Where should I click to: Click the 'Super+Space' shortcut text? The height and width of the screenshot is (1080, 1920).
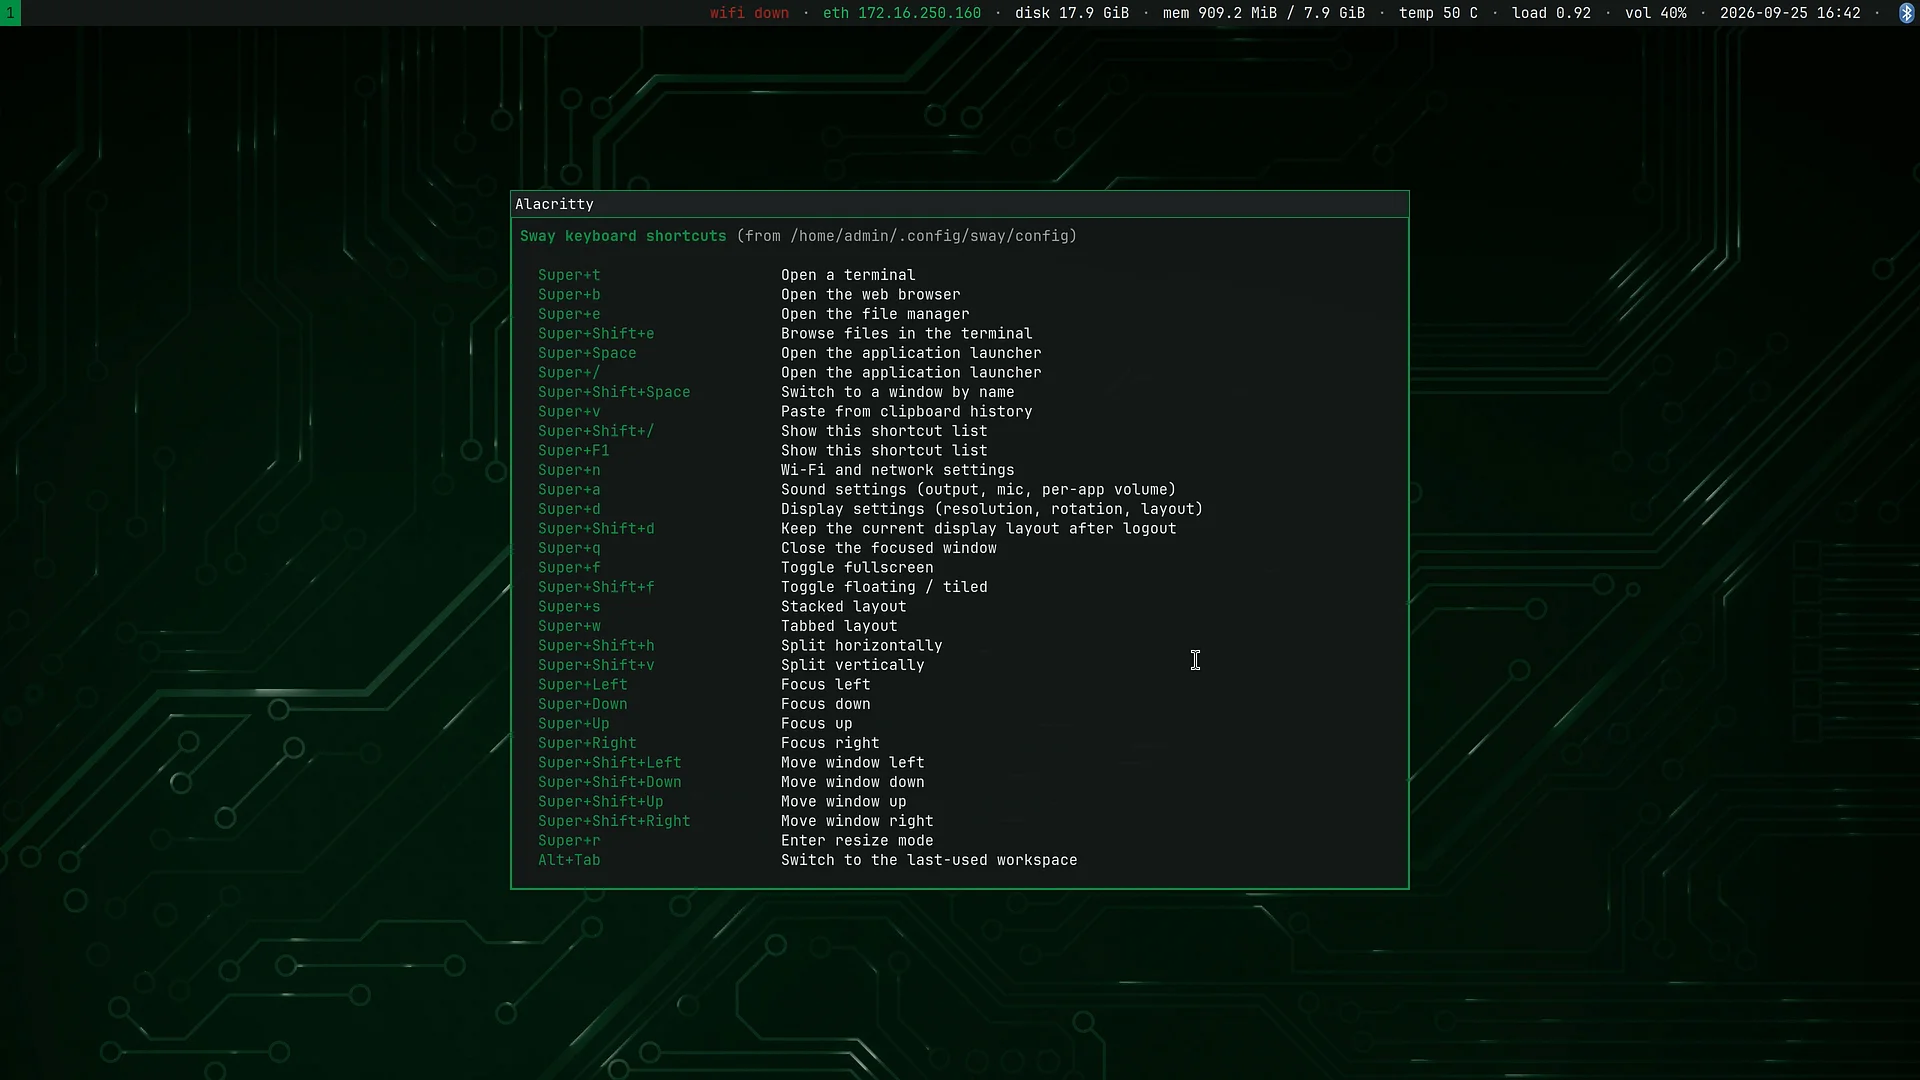tap(587, 353)
